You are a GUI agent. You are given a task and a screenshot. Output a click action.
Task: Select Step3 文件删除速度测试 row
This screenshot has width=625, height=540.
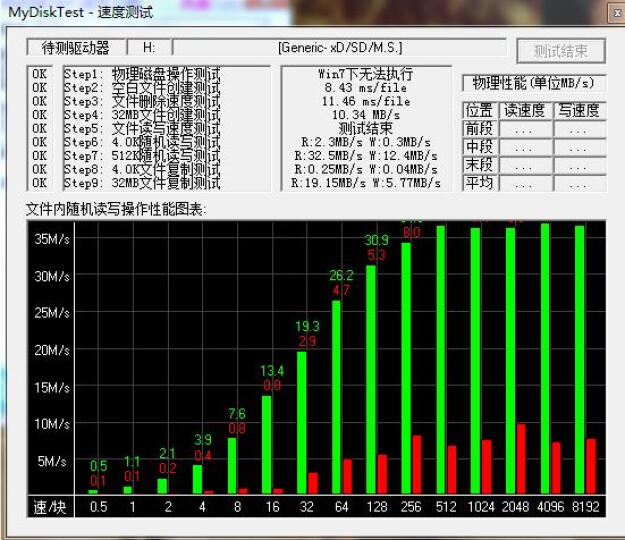pyautogui.click(x=142, y=101)
